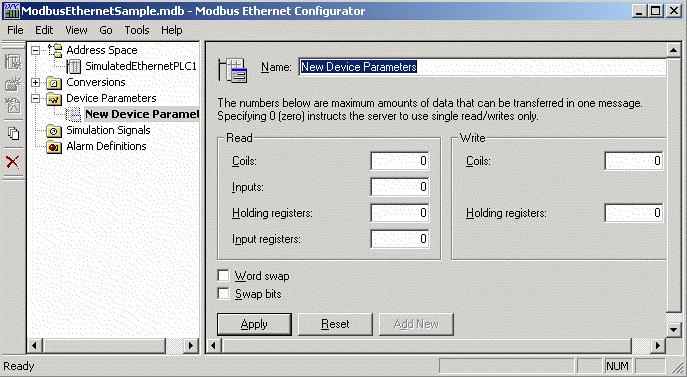Select the SimulatedEthernetPLC1 device icon

click(x=74, y=66)
